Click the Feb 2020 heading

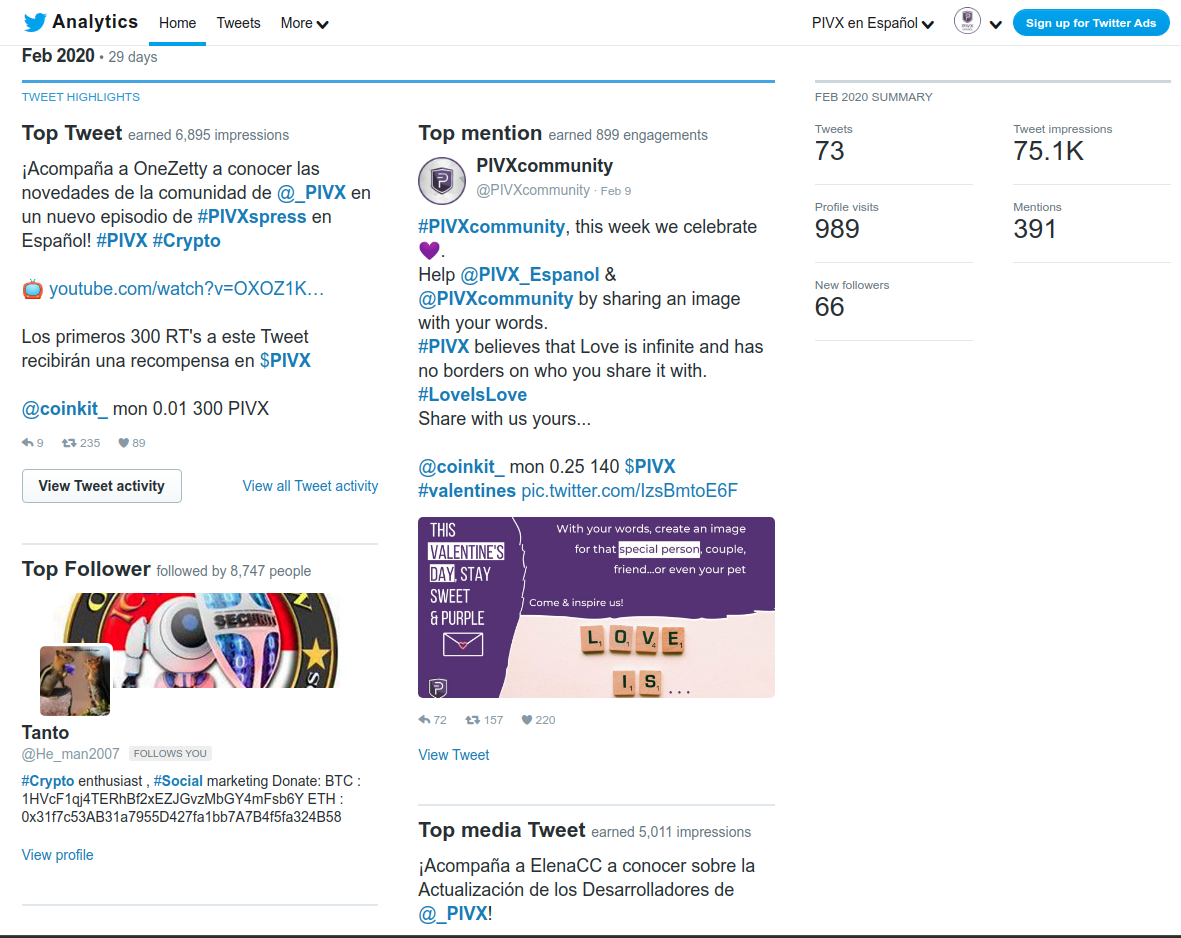click(x=58, y=57)
